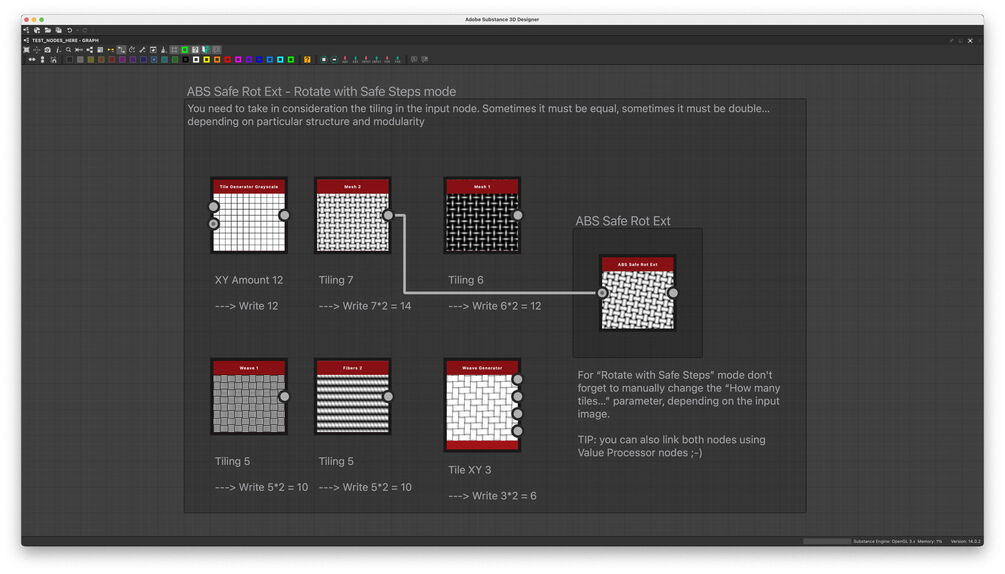This screenshot has height=574, width=1005.
Task: Click the yellow link arrows icon
Action: click(111, 49)
